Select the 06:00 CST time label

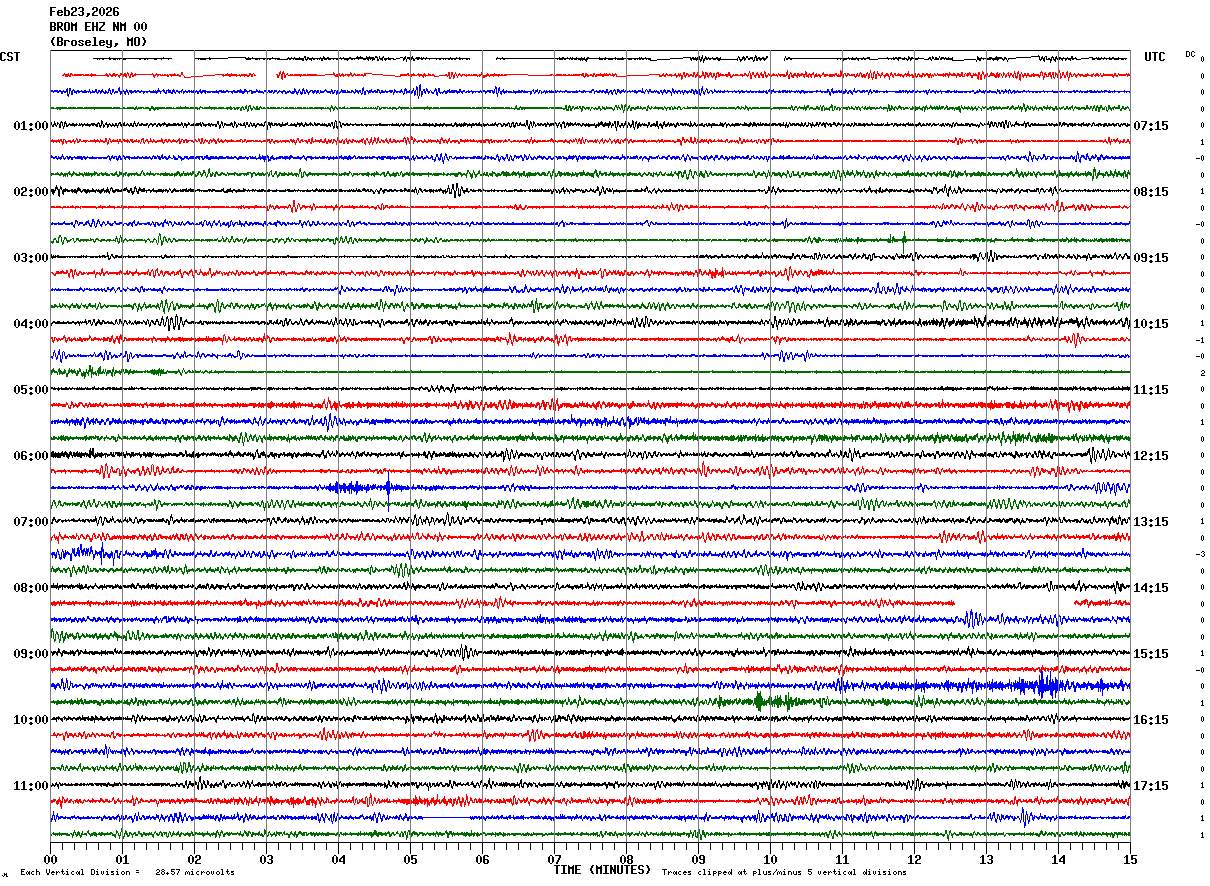point(31,456)
